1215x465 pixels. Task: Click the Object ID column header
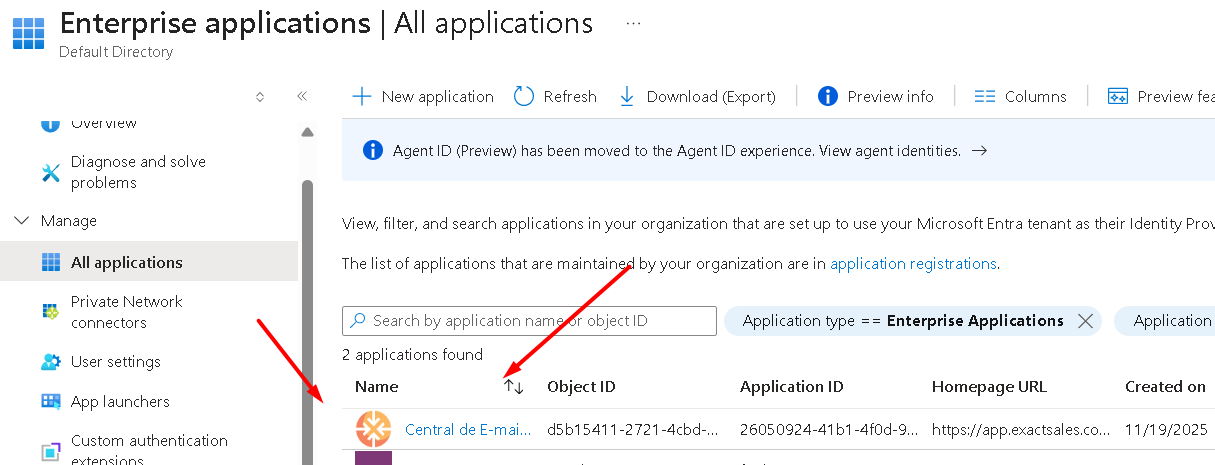(581, 386)
